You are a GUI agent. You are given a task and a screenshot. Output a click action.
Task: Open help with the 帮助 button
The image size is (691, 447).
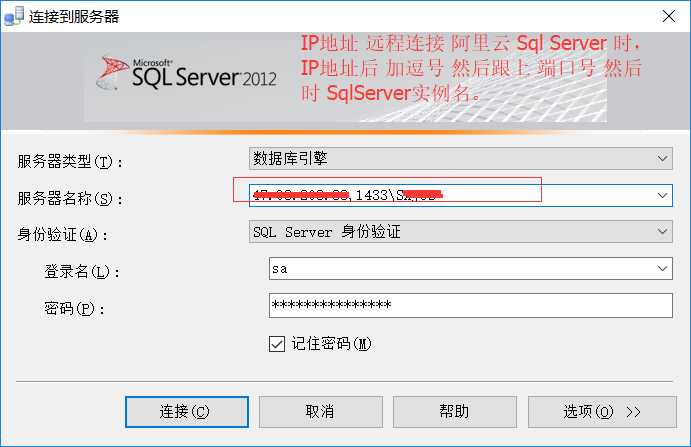(x=454, y=412)
